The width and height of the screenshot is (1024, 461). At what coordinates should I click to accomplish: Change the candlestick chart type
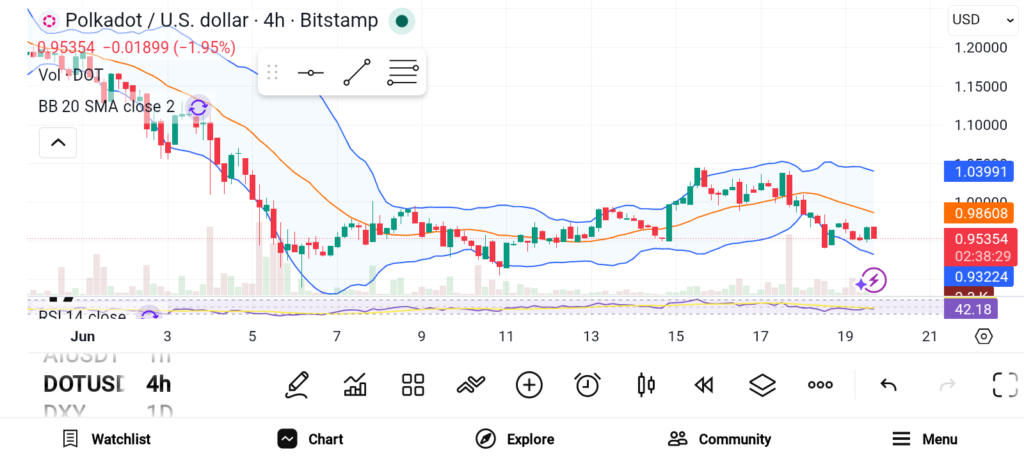tap(646, 385)
